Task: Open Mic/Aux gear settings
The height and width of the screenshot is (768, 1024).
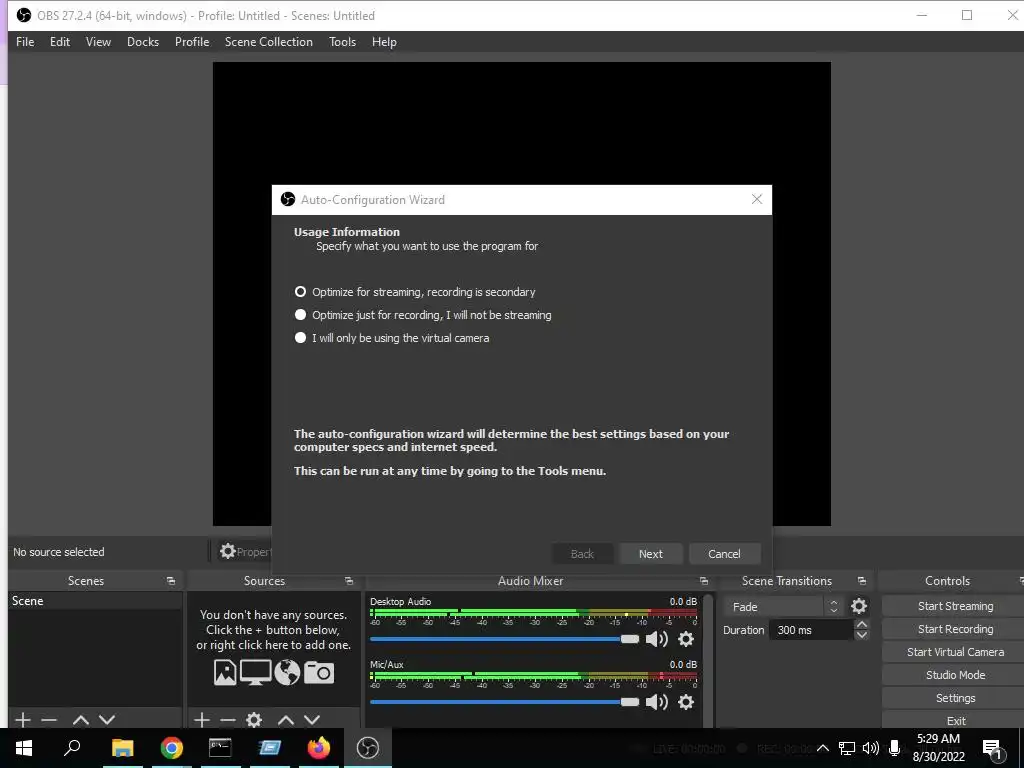Action: tap(686, 702)
